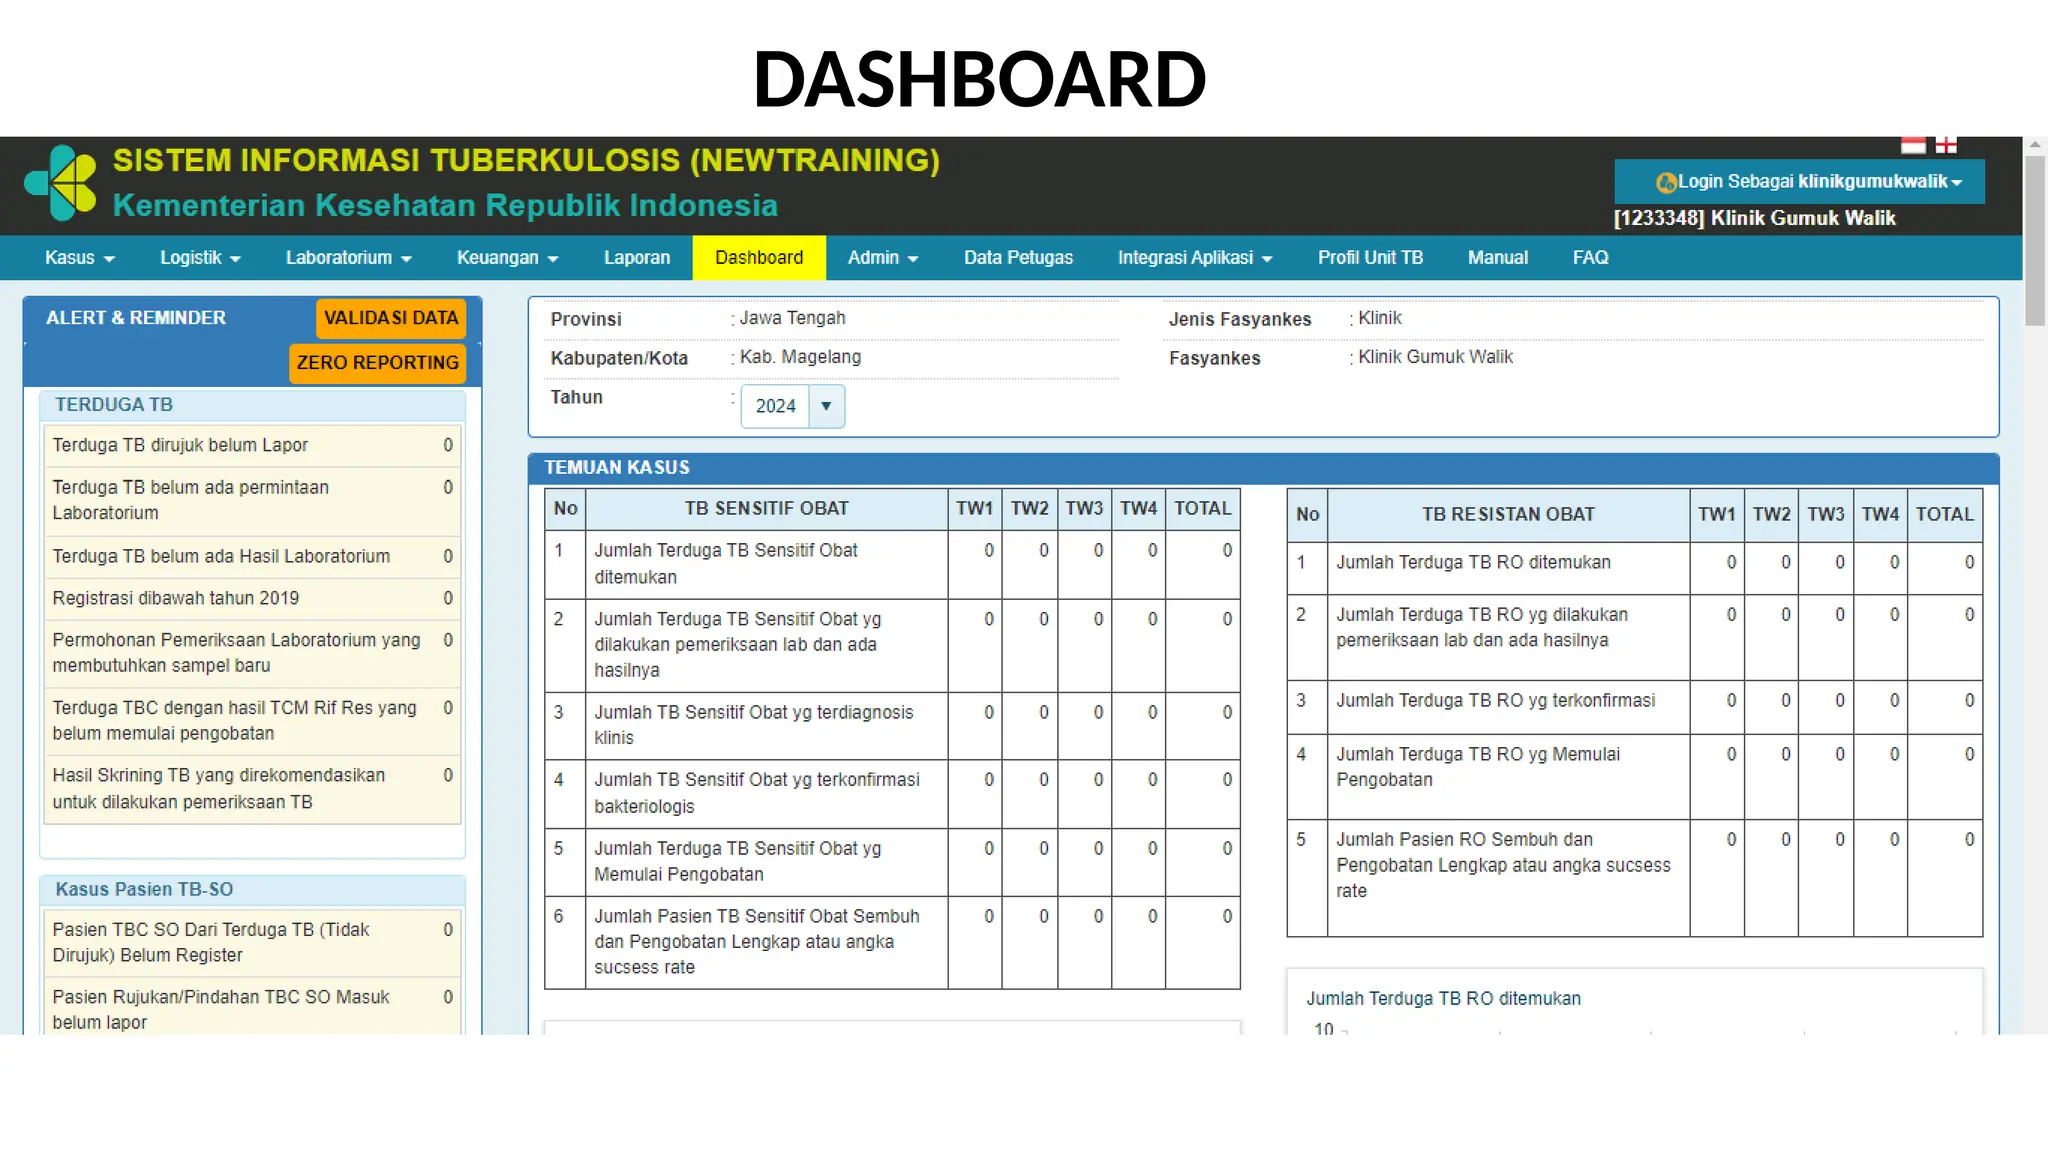Open the Kasus menu
Screen dimensions: 2048x1152
(79, 258)
